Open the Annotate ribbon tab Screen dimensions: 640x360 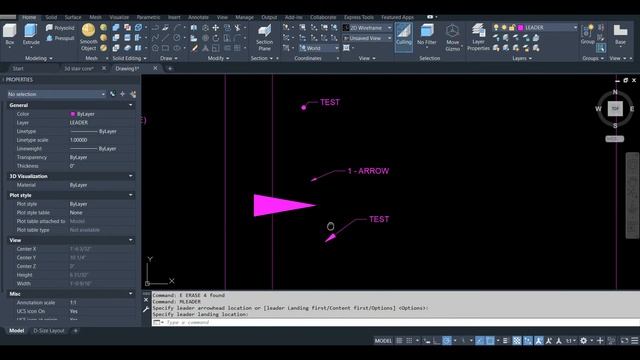tap(198, 17)
